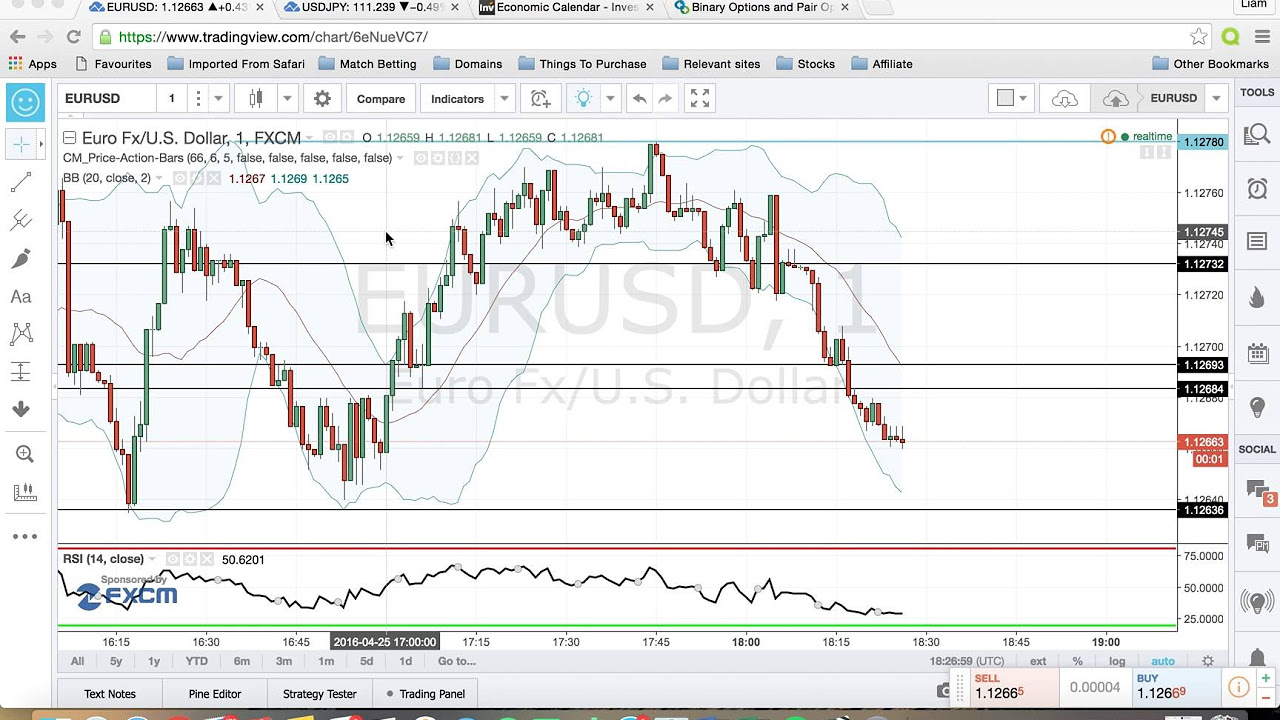Collapse the Euro Fx legend with minus box
The height and width of the screenshot is (720, 1280).
(69, 138)
